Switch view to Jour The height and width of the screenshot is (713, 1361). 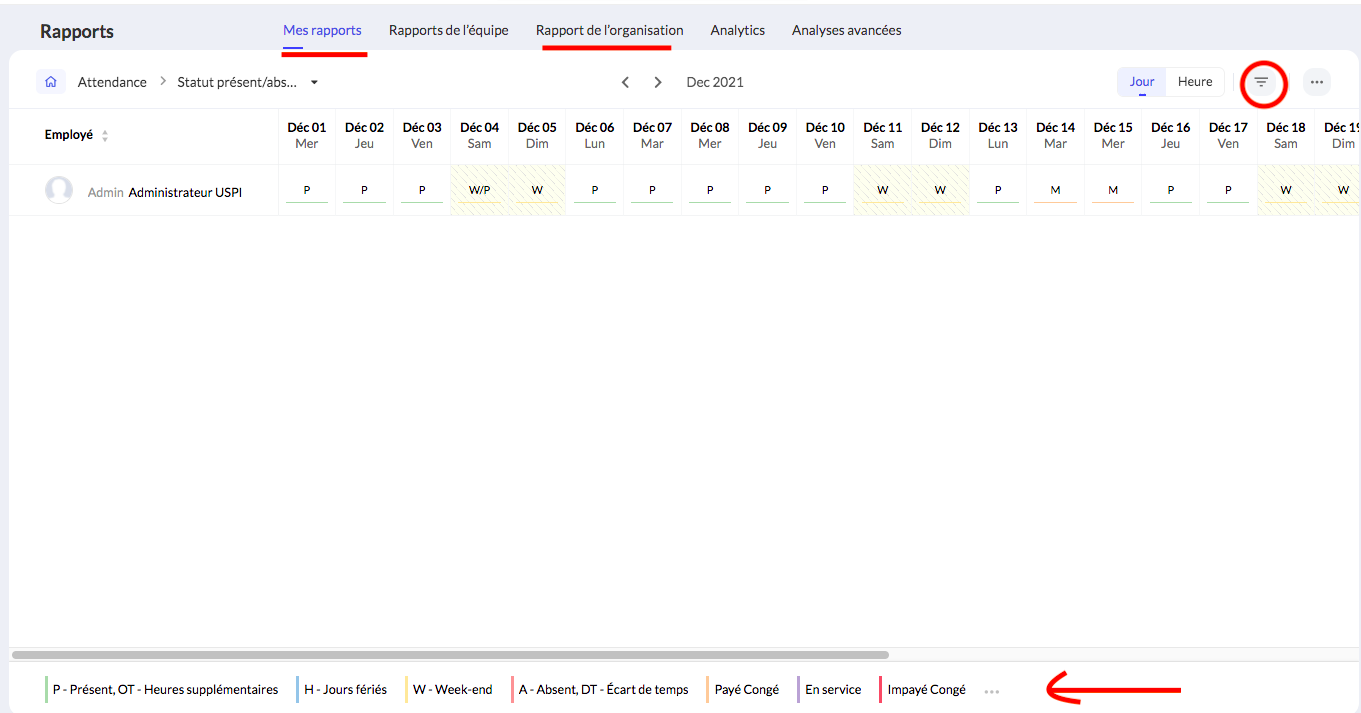click(1142, 82)
